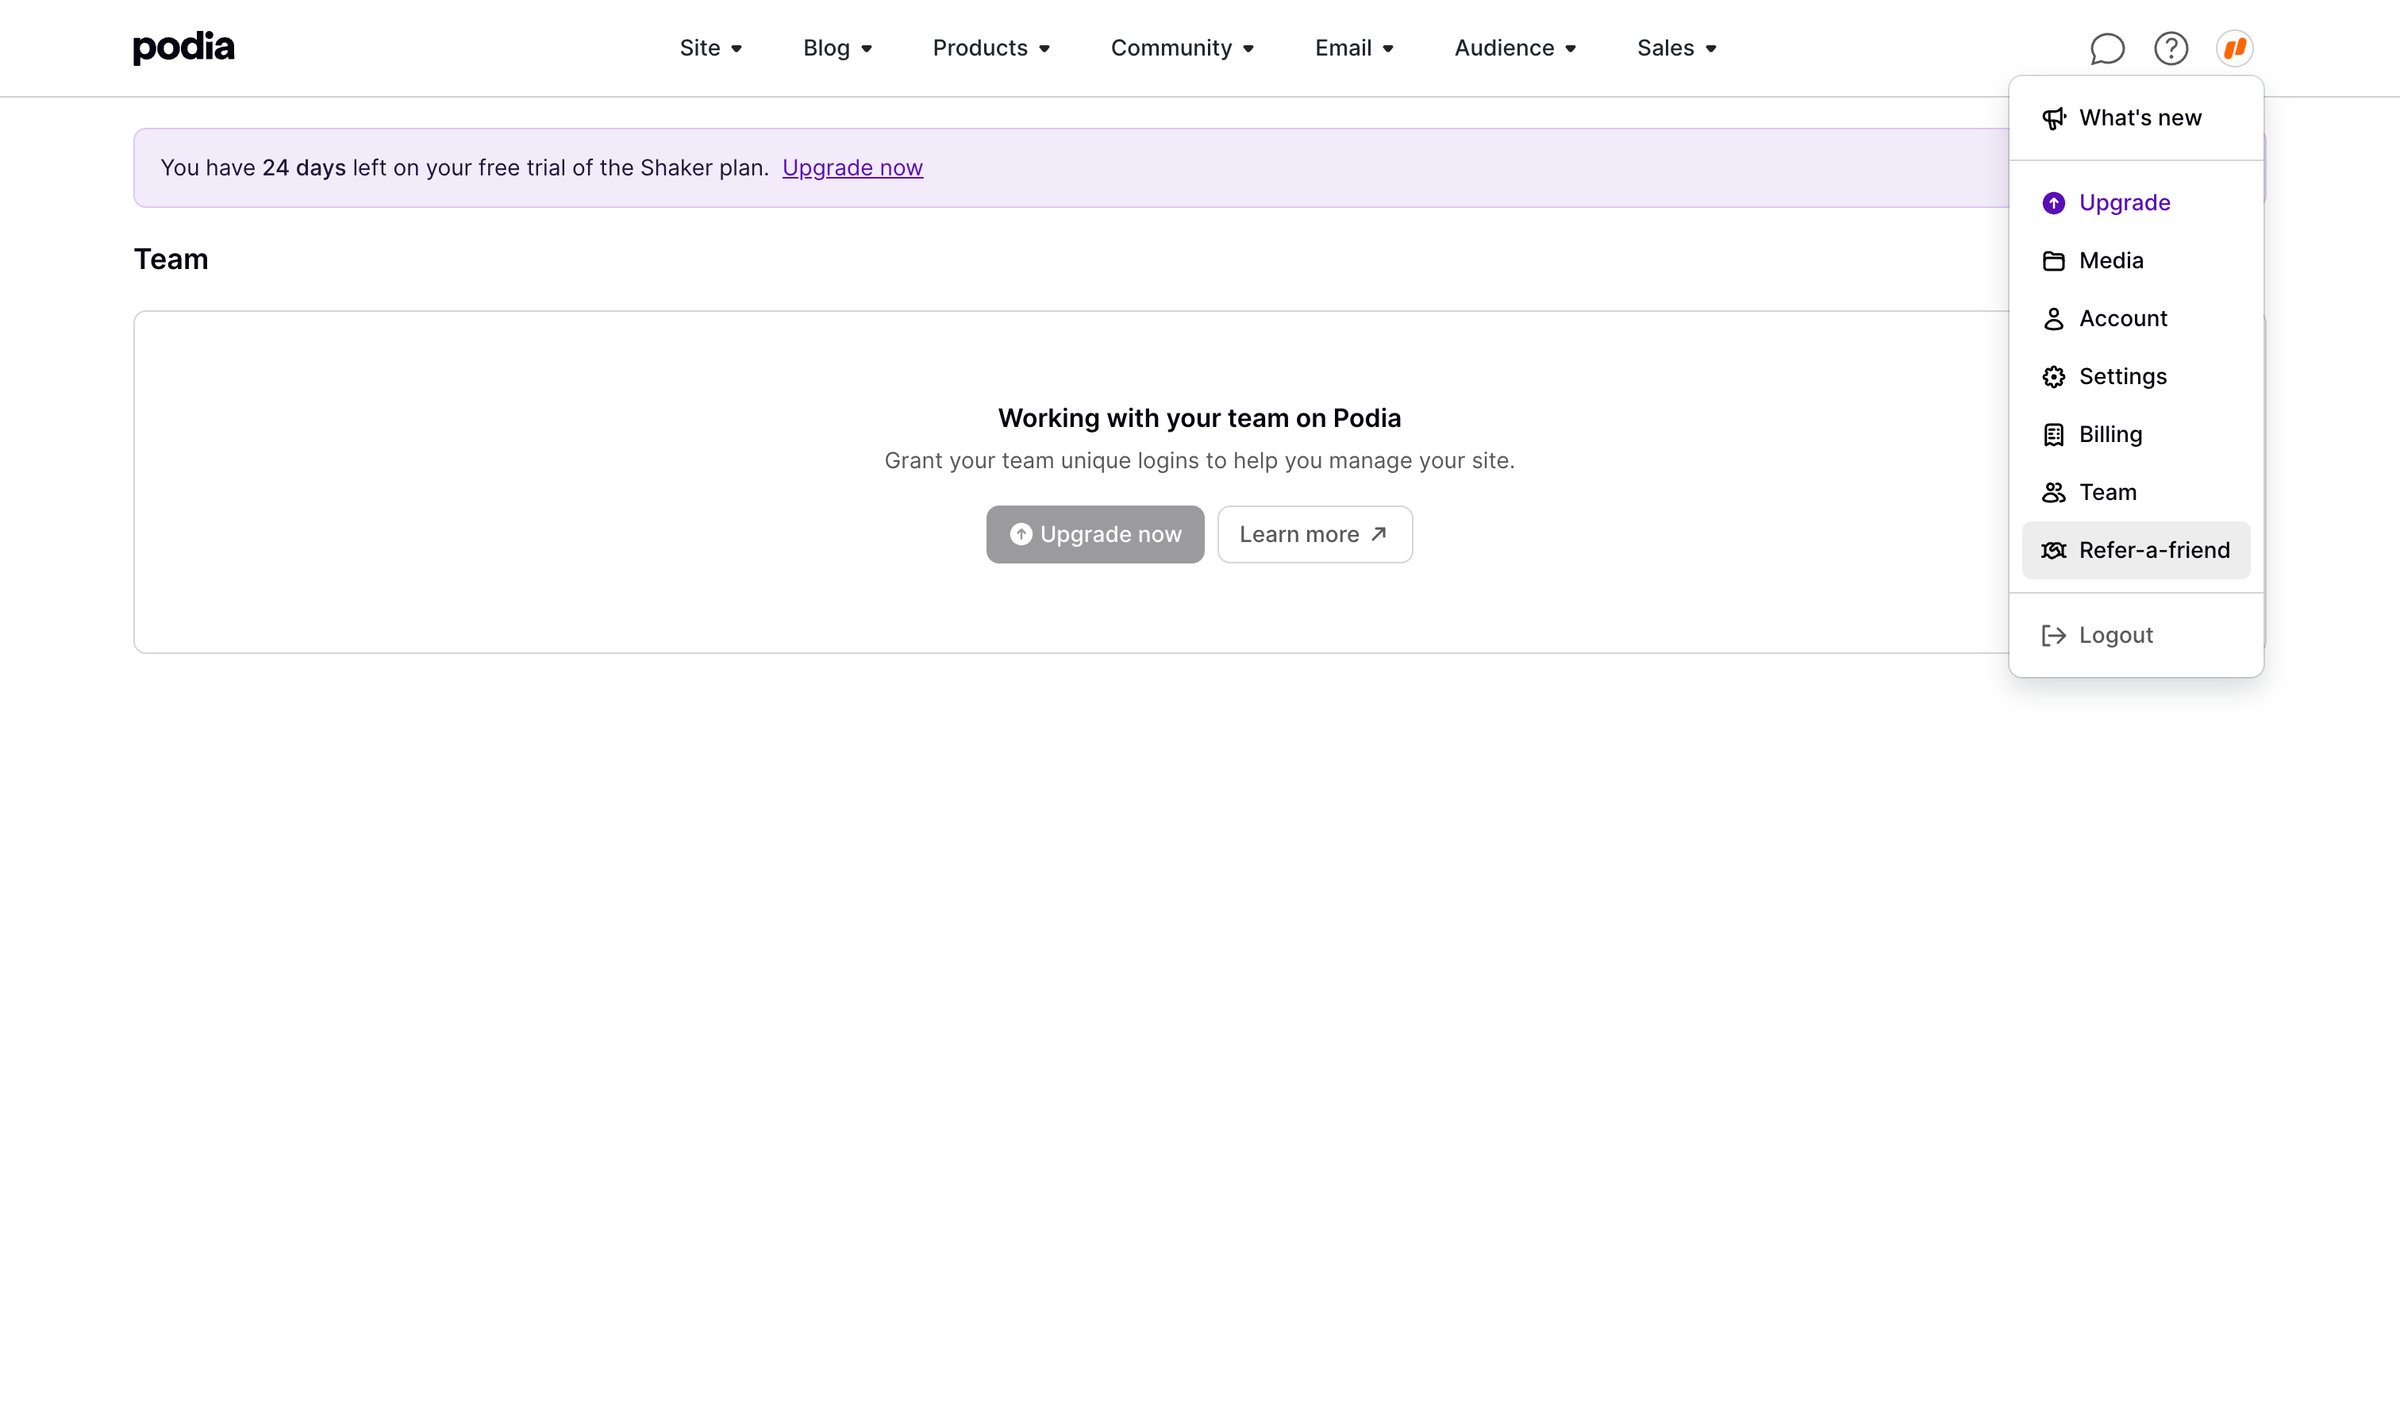Click the 'Working with your team on Podia' heading
Image resolution: width=2400 pixels, height=1411 pixels.
pos(1199,419)
